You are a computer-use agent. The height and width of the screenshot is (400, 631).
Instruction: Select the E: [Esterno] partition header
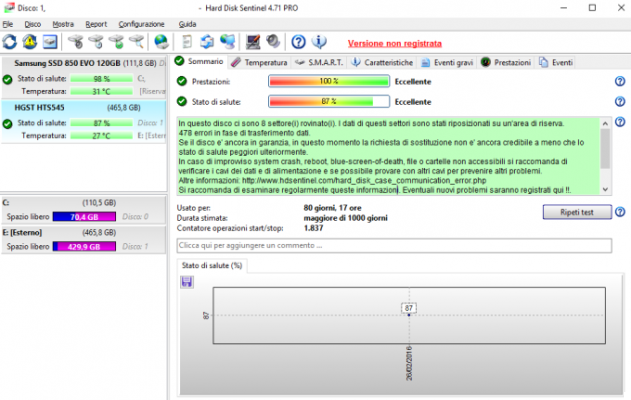(x=84, y=232)
